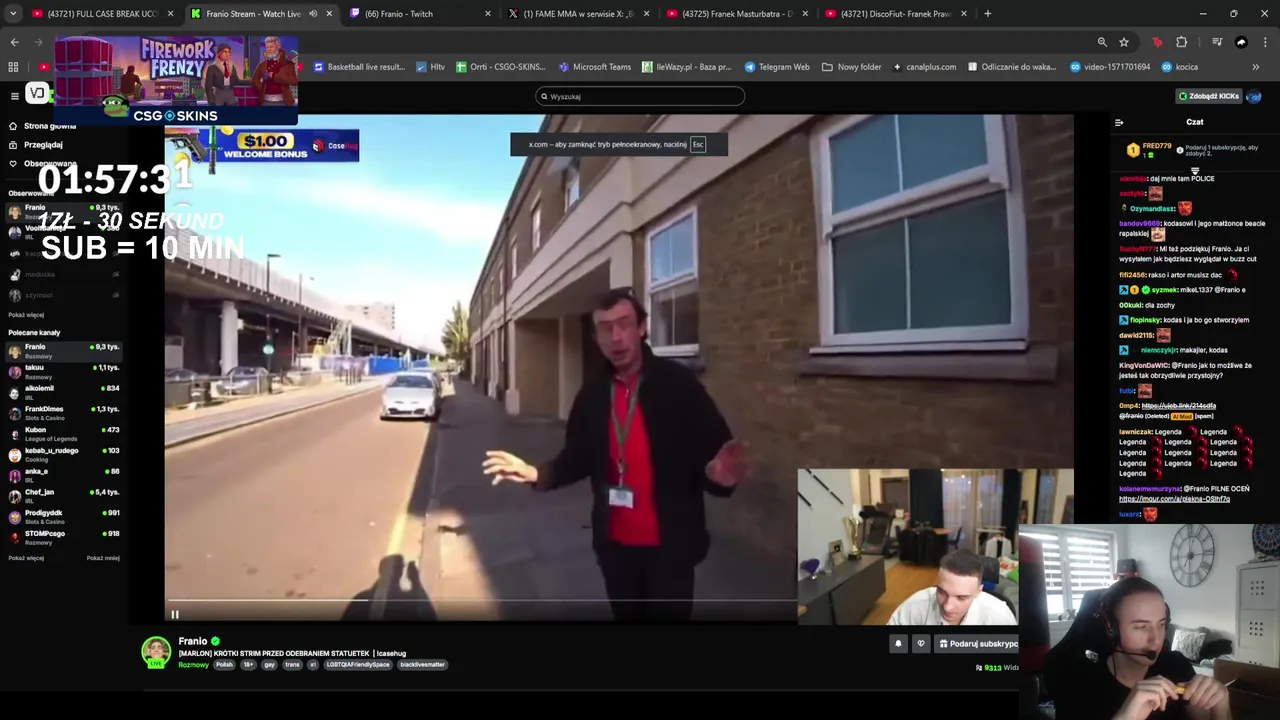1280x720 pixels.
Task: Open the Czat header tab
Action: point(1195,122)
